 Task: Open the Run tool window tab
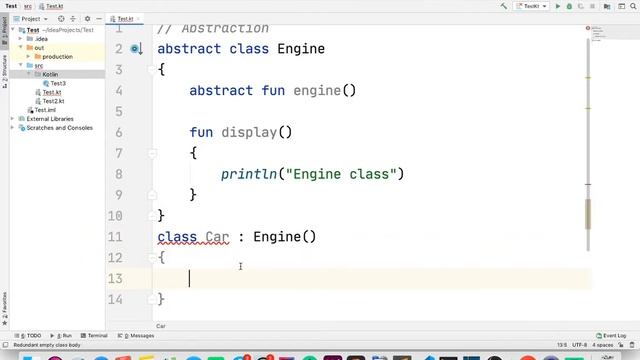[x=61, y=336]
